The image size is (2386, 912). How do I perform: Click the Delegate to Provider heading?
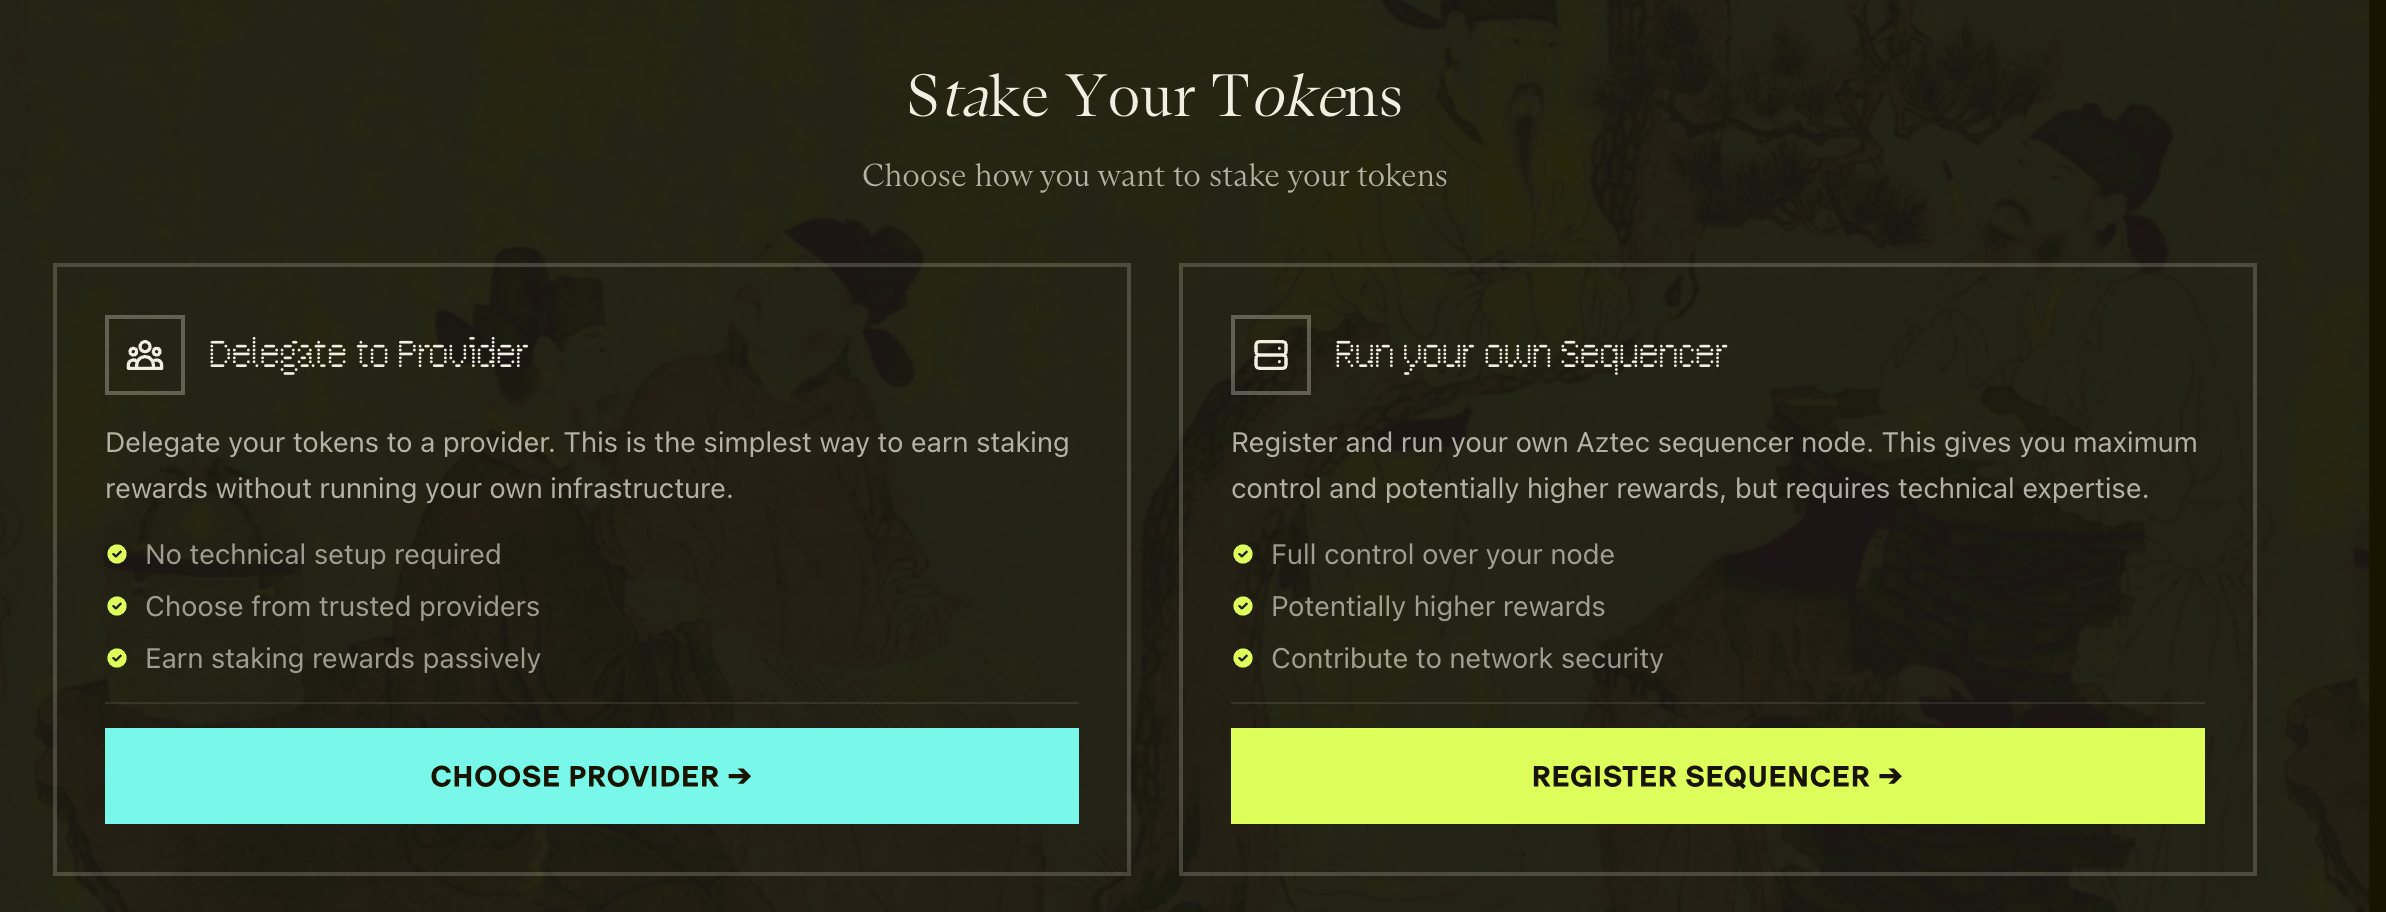click(x=368, y=355)
